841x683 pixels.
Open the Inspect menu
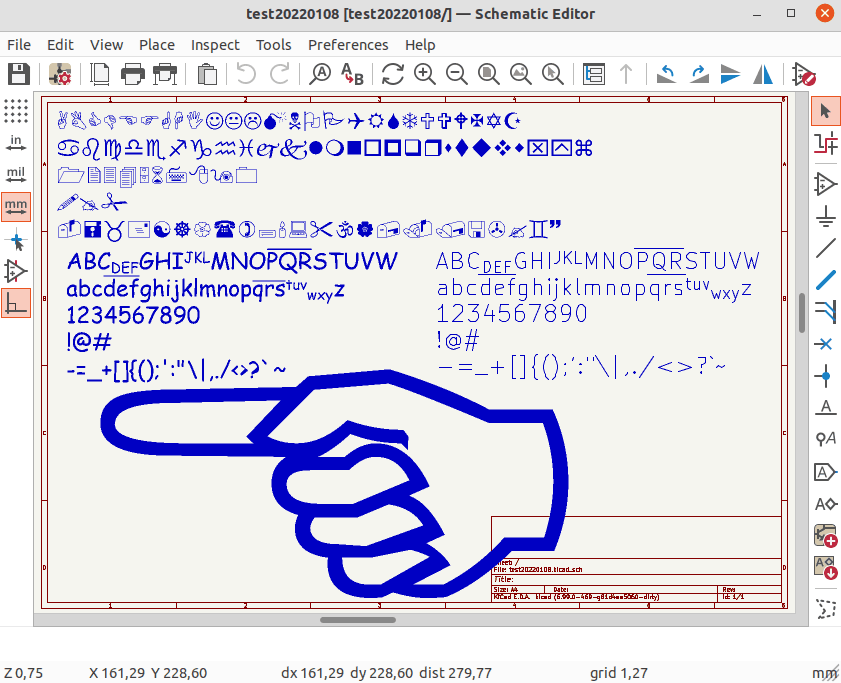(215, 45)
